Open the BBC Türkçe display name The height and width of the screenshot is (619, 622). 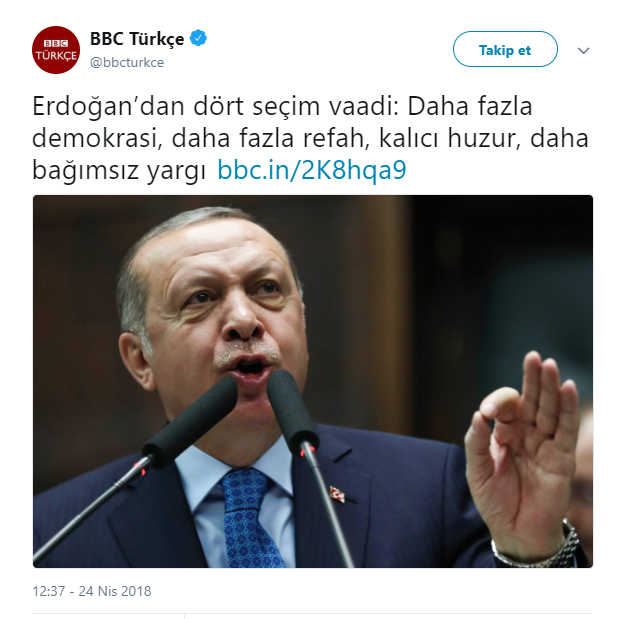pos(137,39)
